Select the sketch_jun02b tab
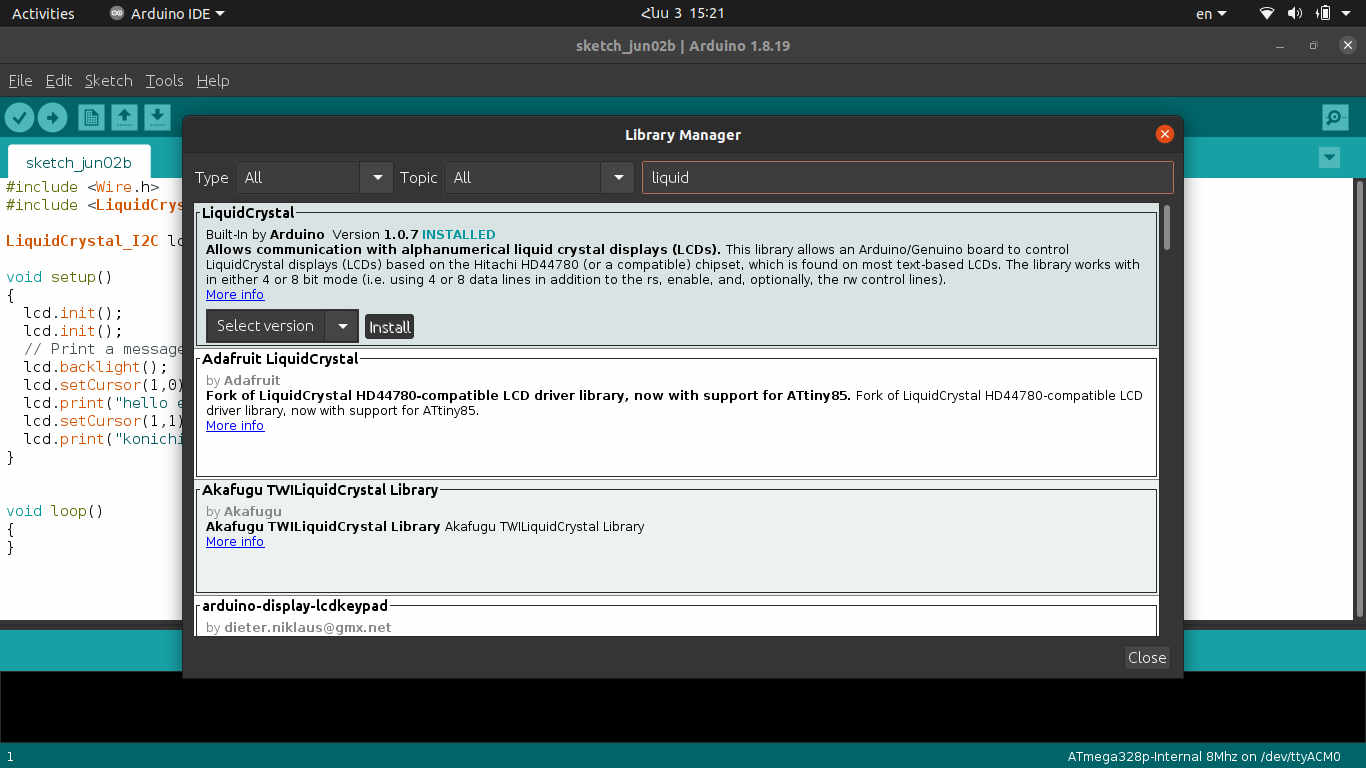Viewport: 1366px width, 768px height. pyautogui.click(x=79, y=163)
